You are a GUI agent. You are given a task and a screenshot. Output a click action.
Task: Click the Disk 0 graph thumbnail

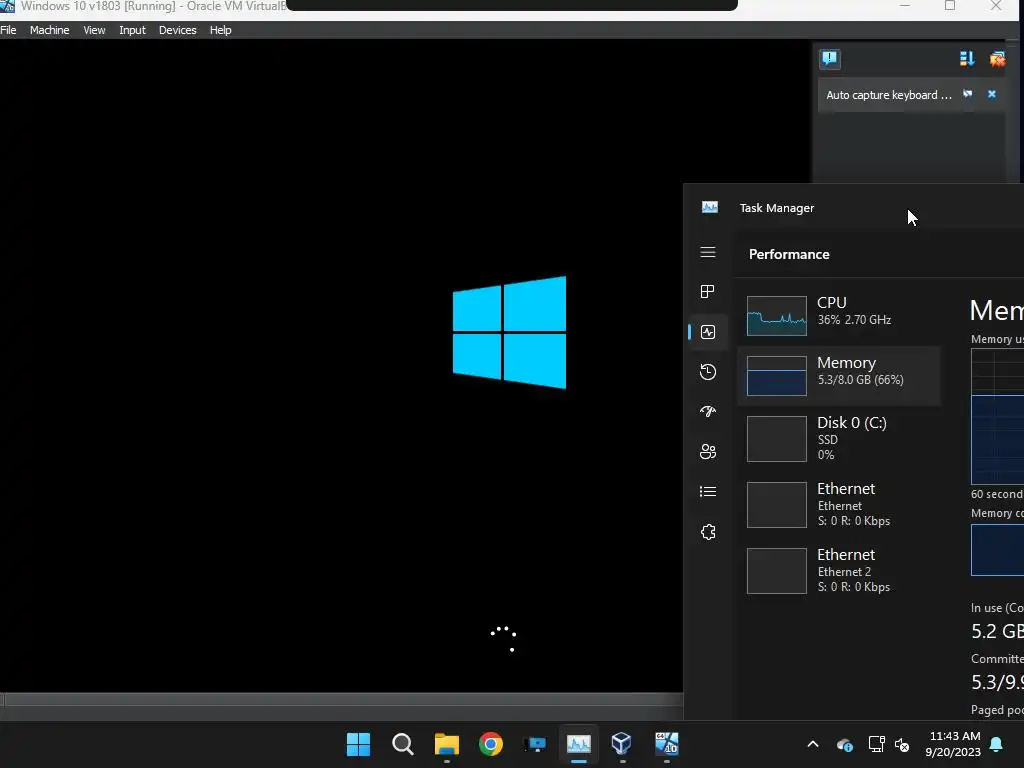tap(776, 439)
